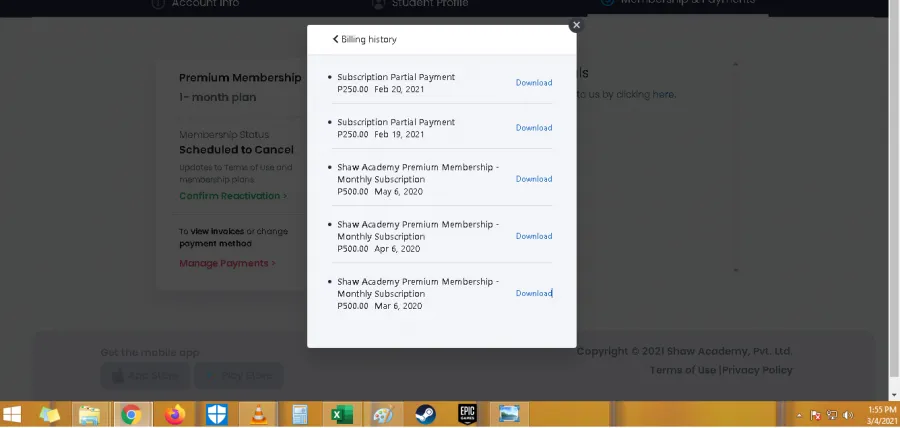
Task: Close the billing history dialog
Action: [576, 25]
